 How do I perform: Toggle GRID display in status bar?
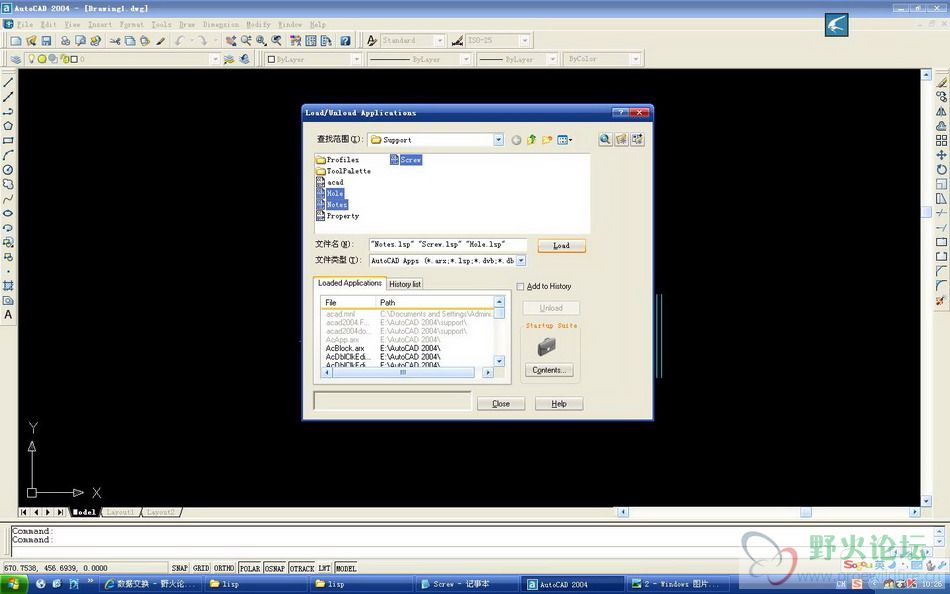tap(201, 568)
